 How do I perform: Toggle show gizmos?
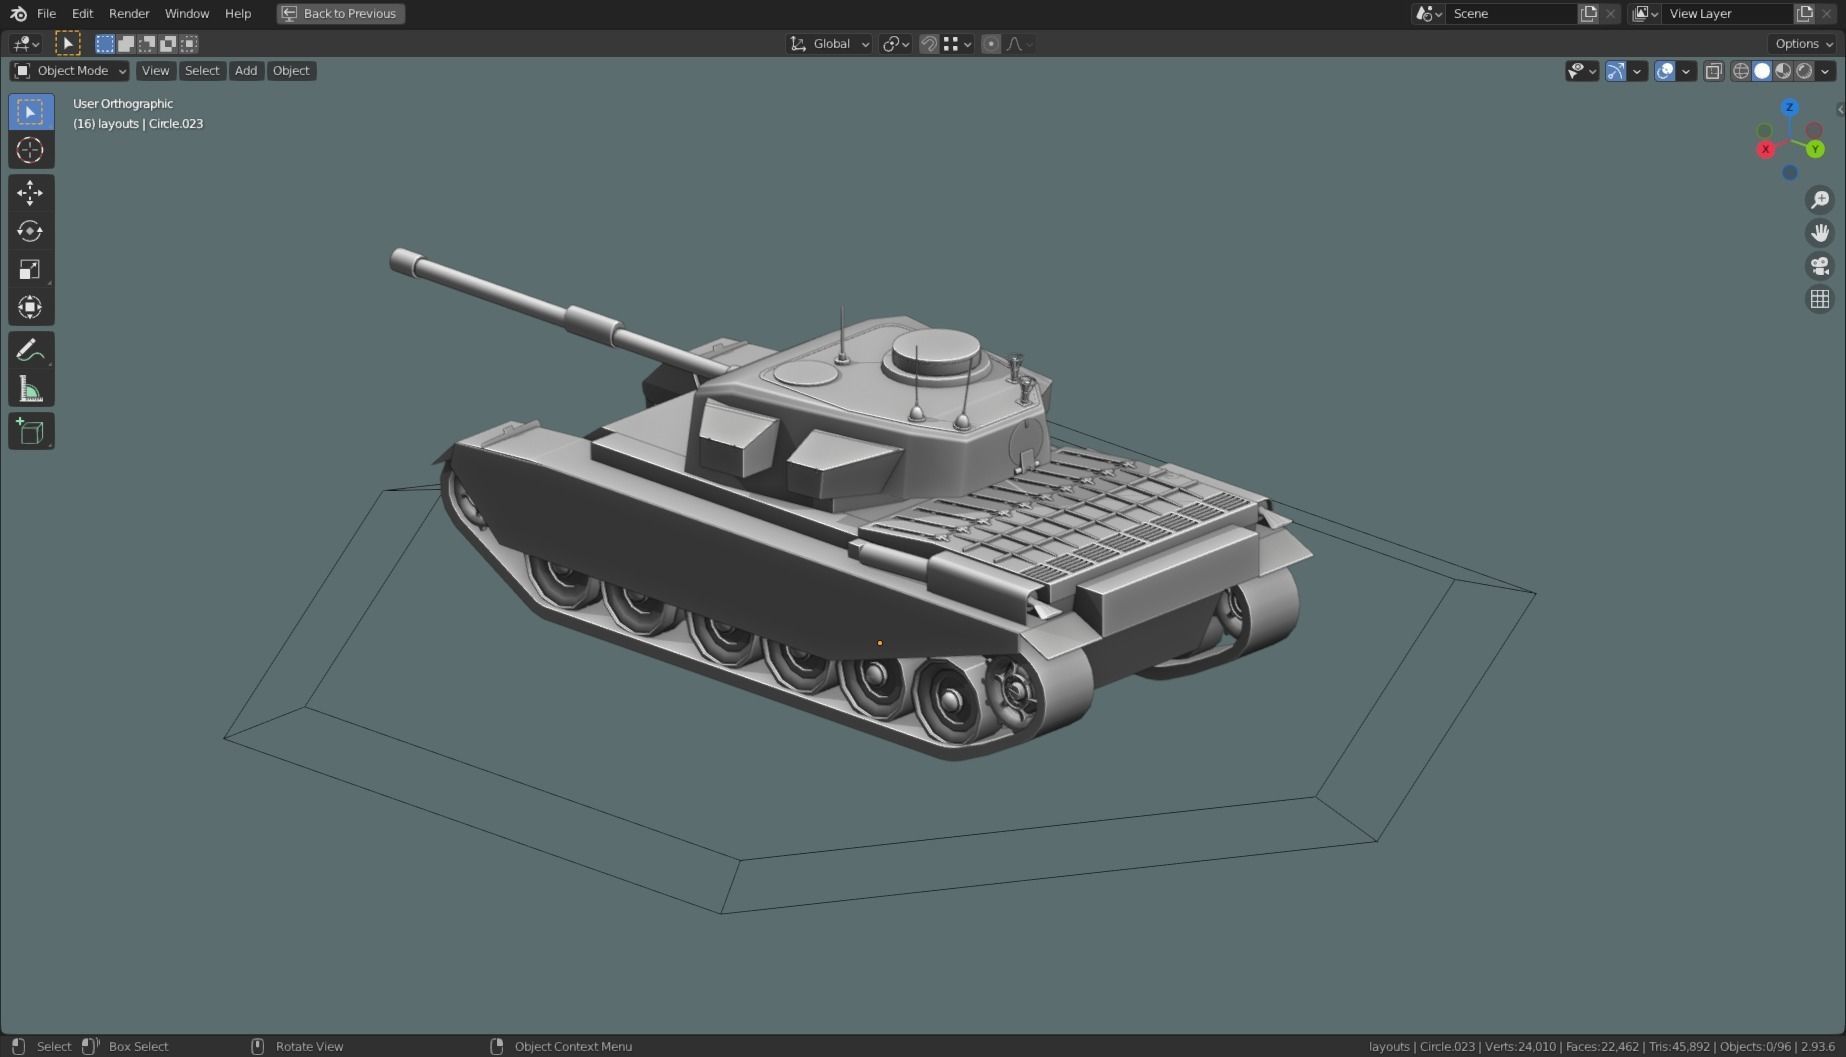coord(1615,71)
